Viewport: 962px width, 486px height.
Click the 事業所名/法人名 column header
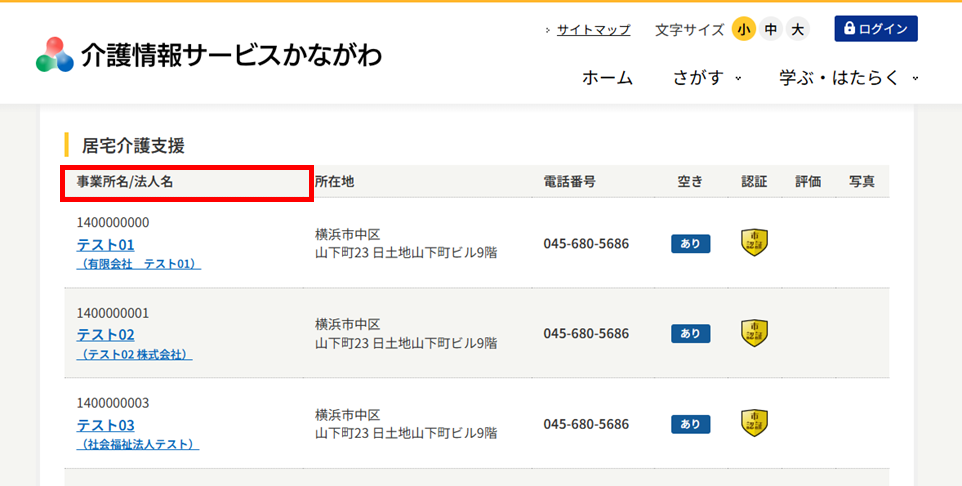pos(125,182)
